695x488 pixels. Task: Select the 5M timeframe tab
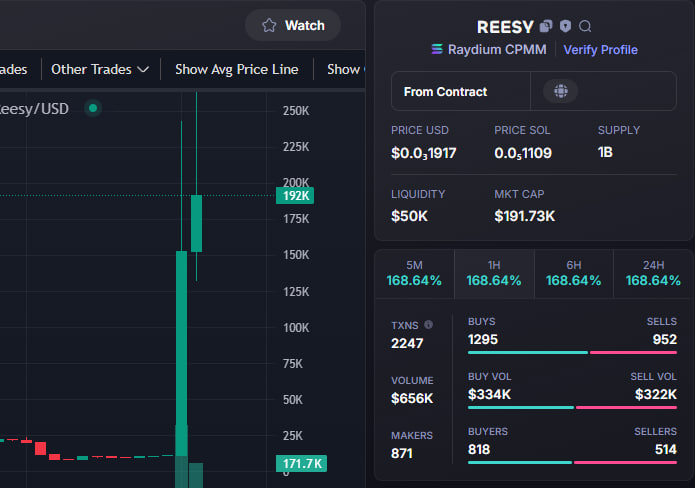tap(414, 273)
